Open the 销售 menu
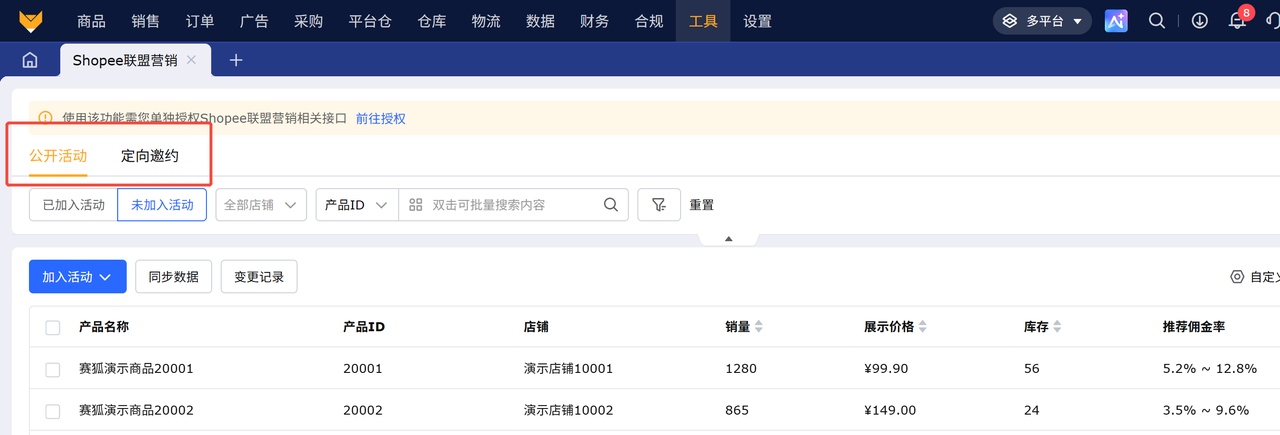Screen dimensions: 1280x435 point(145,21)
